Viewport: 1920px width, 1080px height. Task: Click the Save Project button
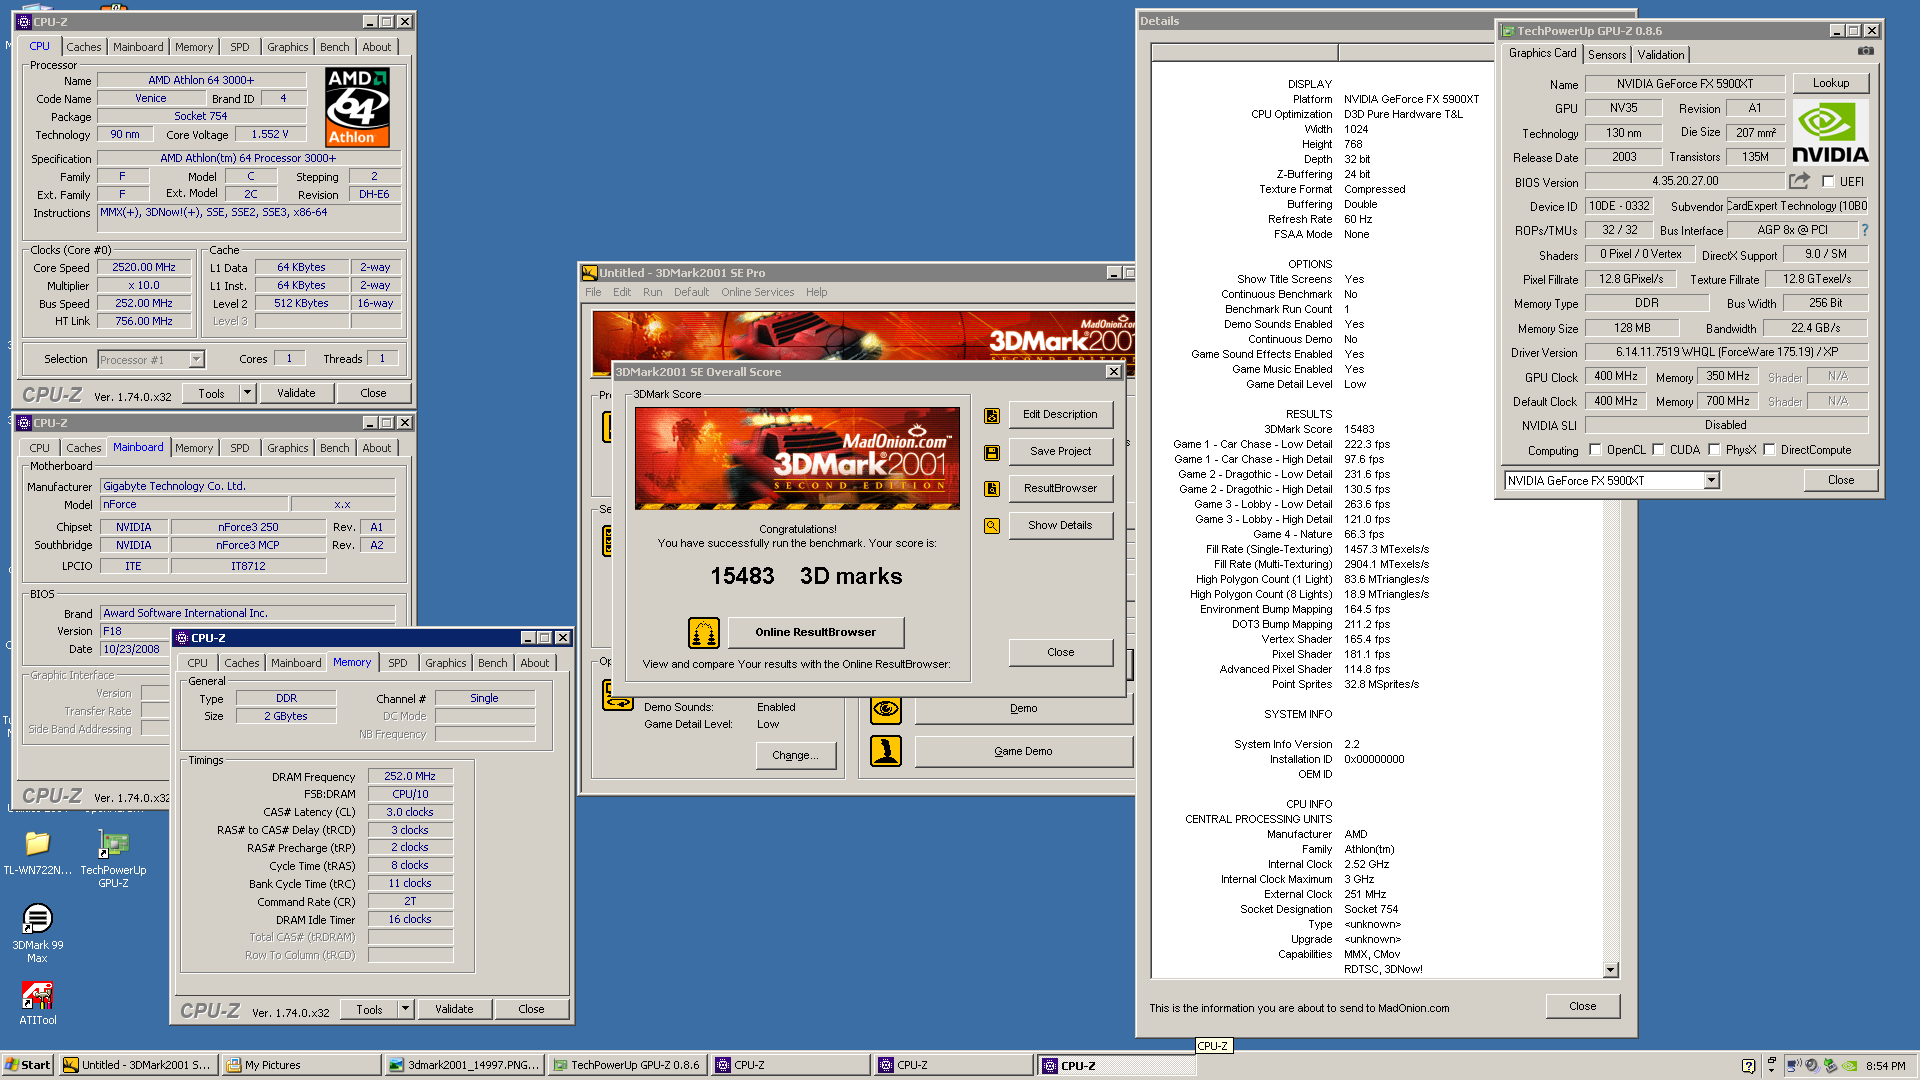coord(1060,451)
